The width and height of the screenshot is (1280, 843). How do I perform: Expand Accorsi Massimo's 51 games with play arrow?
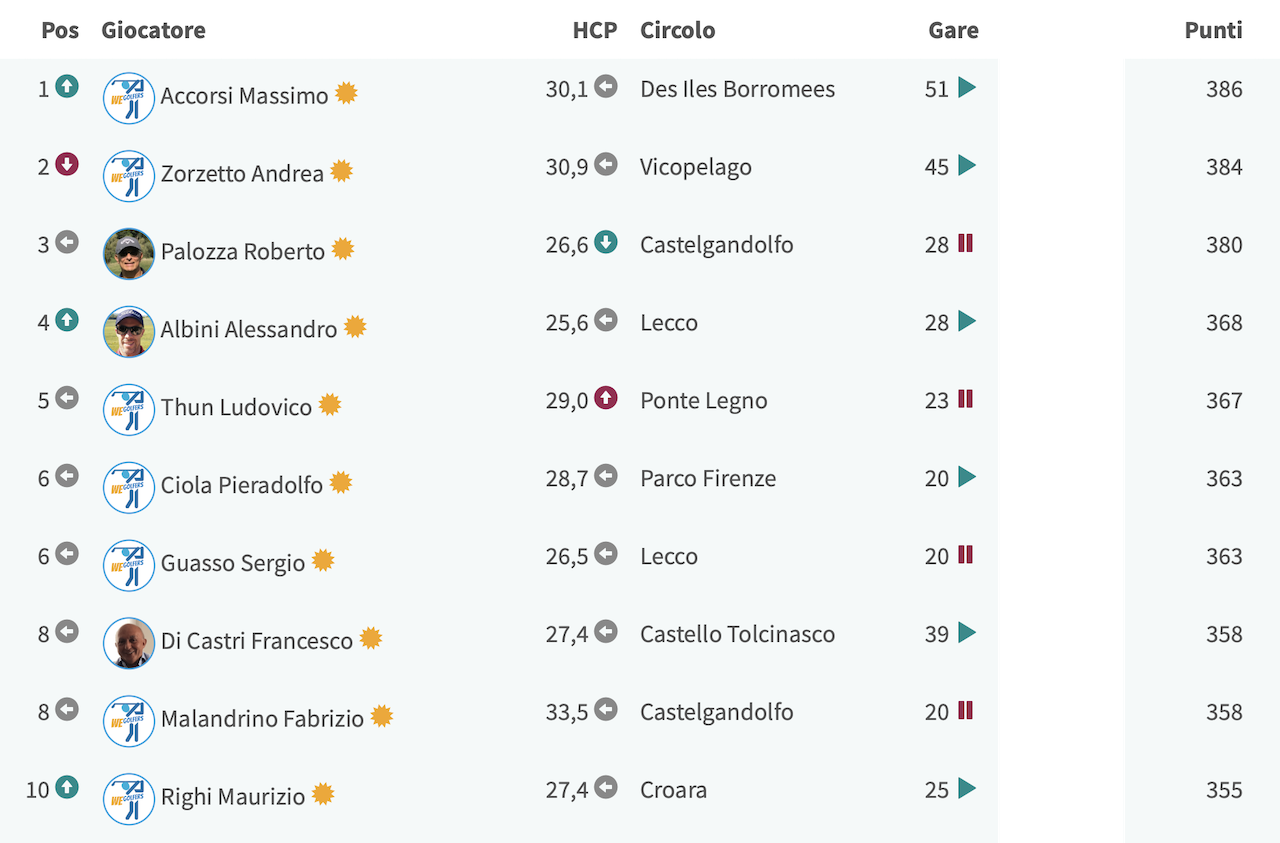[x=967, y=87]
